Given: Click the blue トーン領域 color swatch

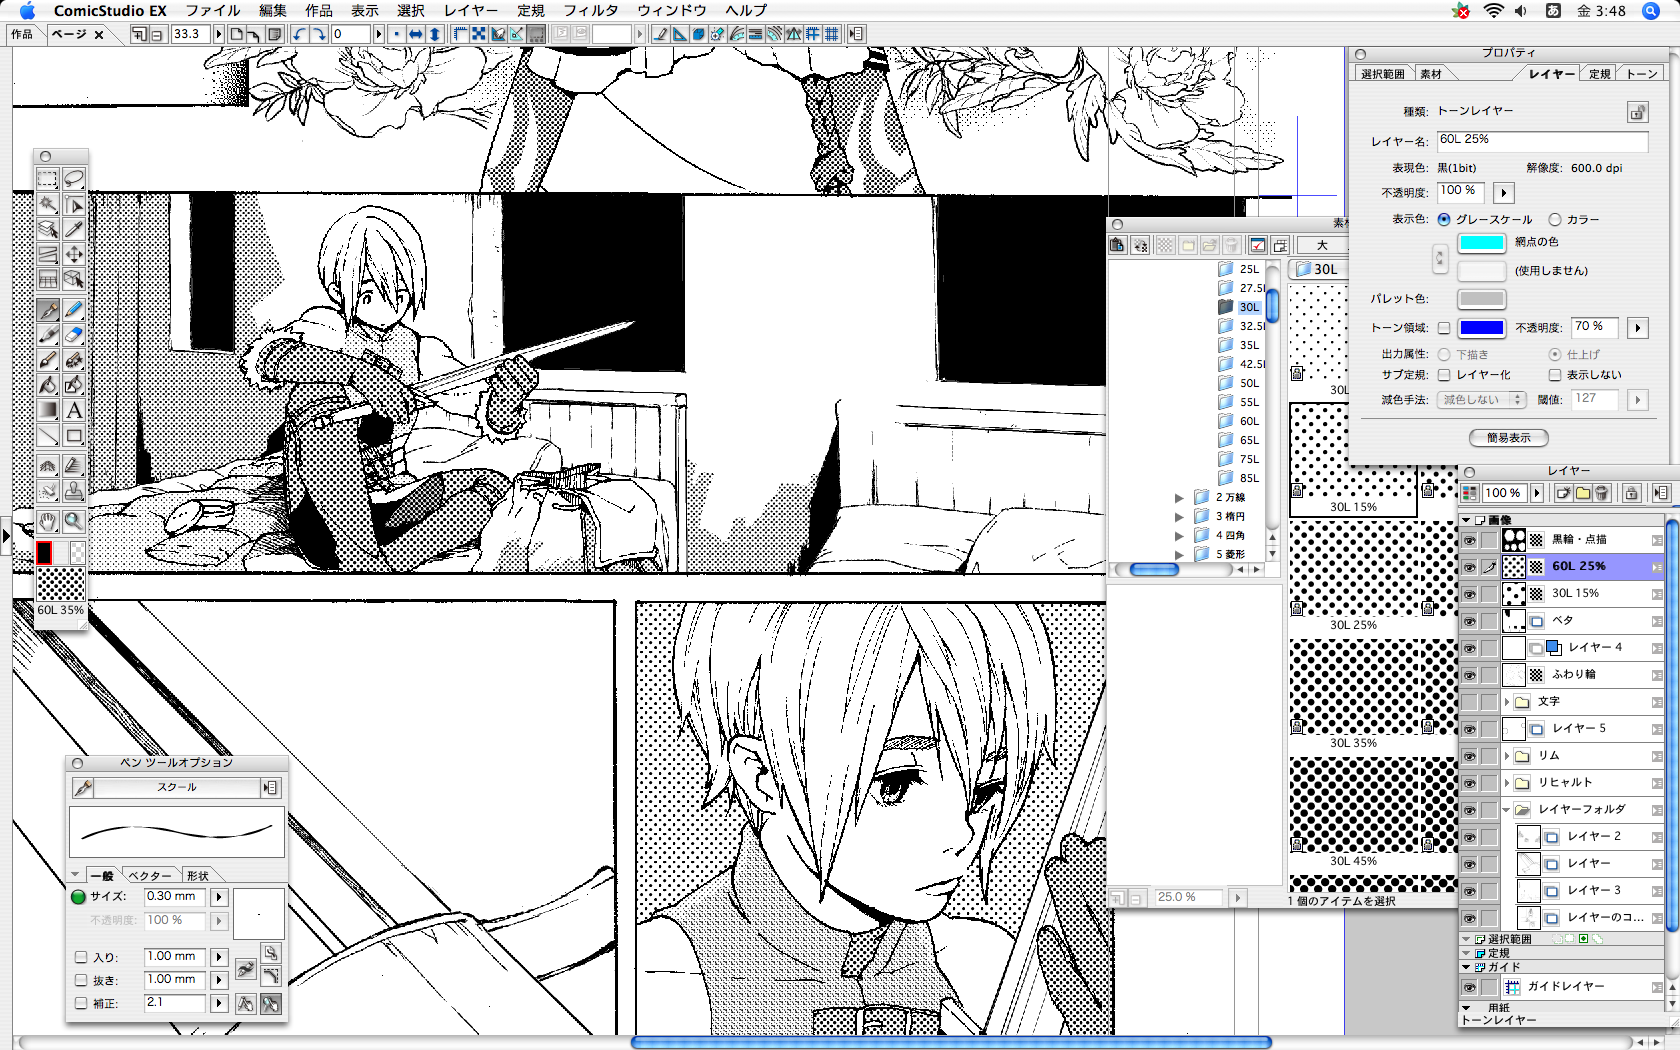Looking at the screenshot, I should coord(1481,328).
